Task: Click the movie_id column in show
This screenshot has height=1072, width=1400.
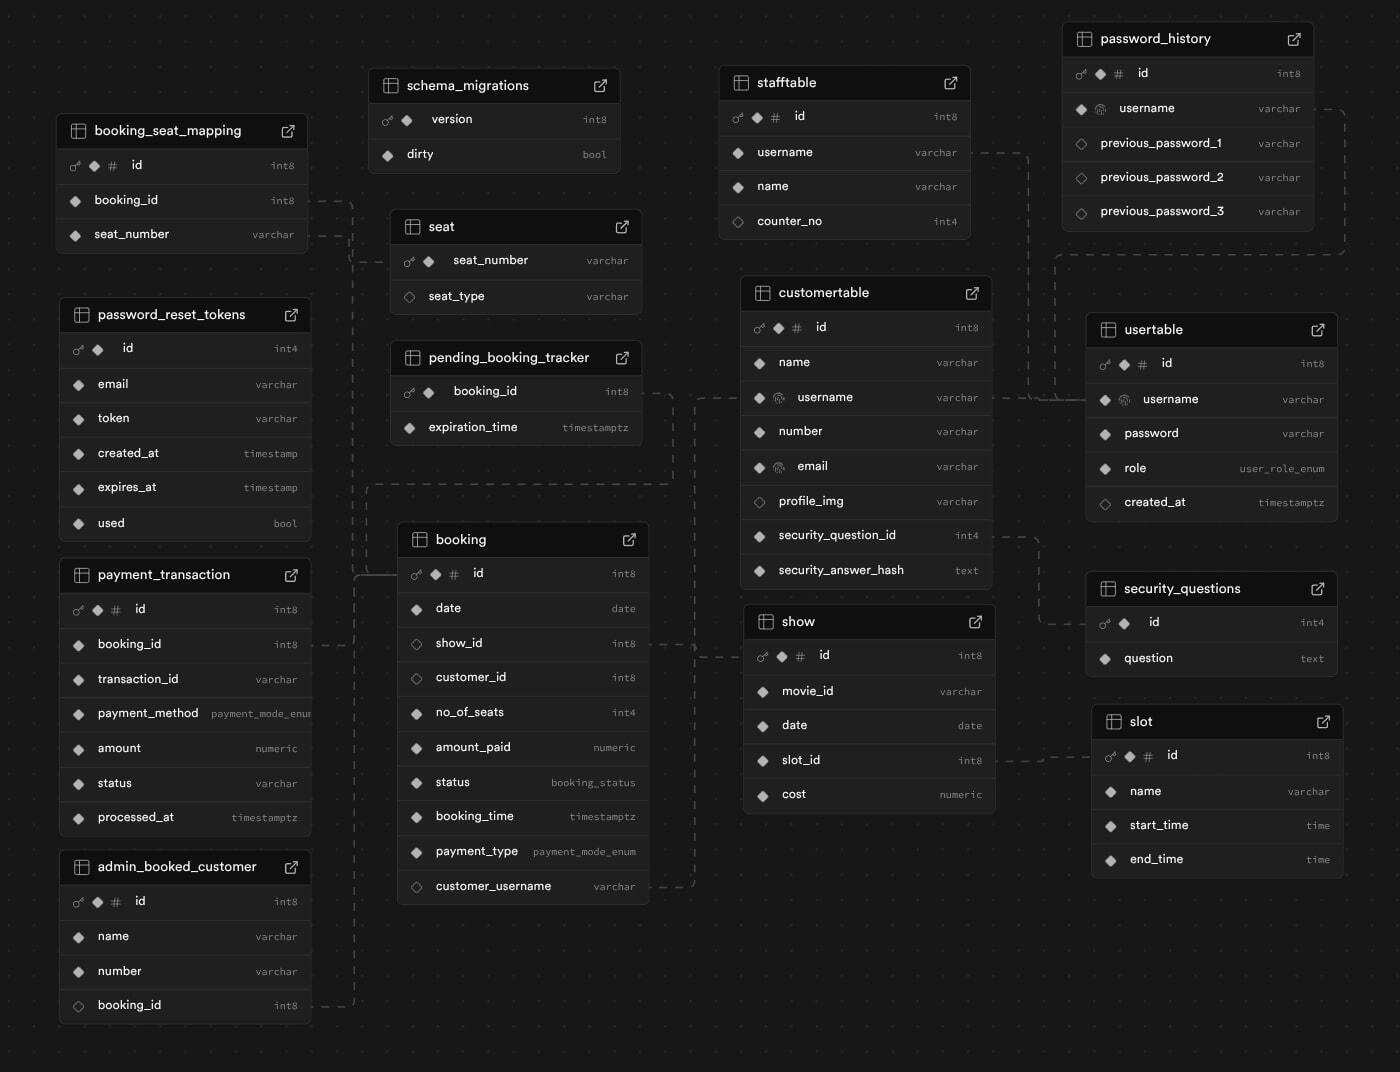Action: coord(869,692)
